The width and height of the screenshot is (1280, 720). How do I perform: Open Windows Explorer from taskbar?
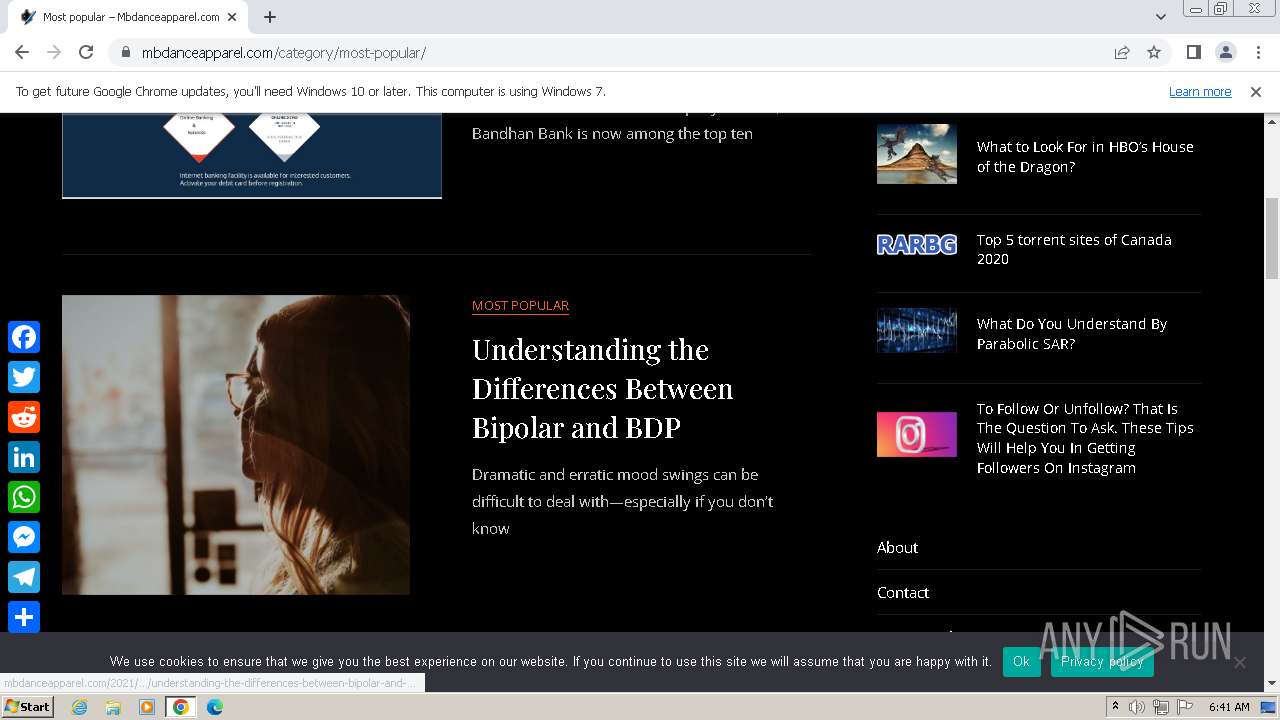(x=113, y=707)
